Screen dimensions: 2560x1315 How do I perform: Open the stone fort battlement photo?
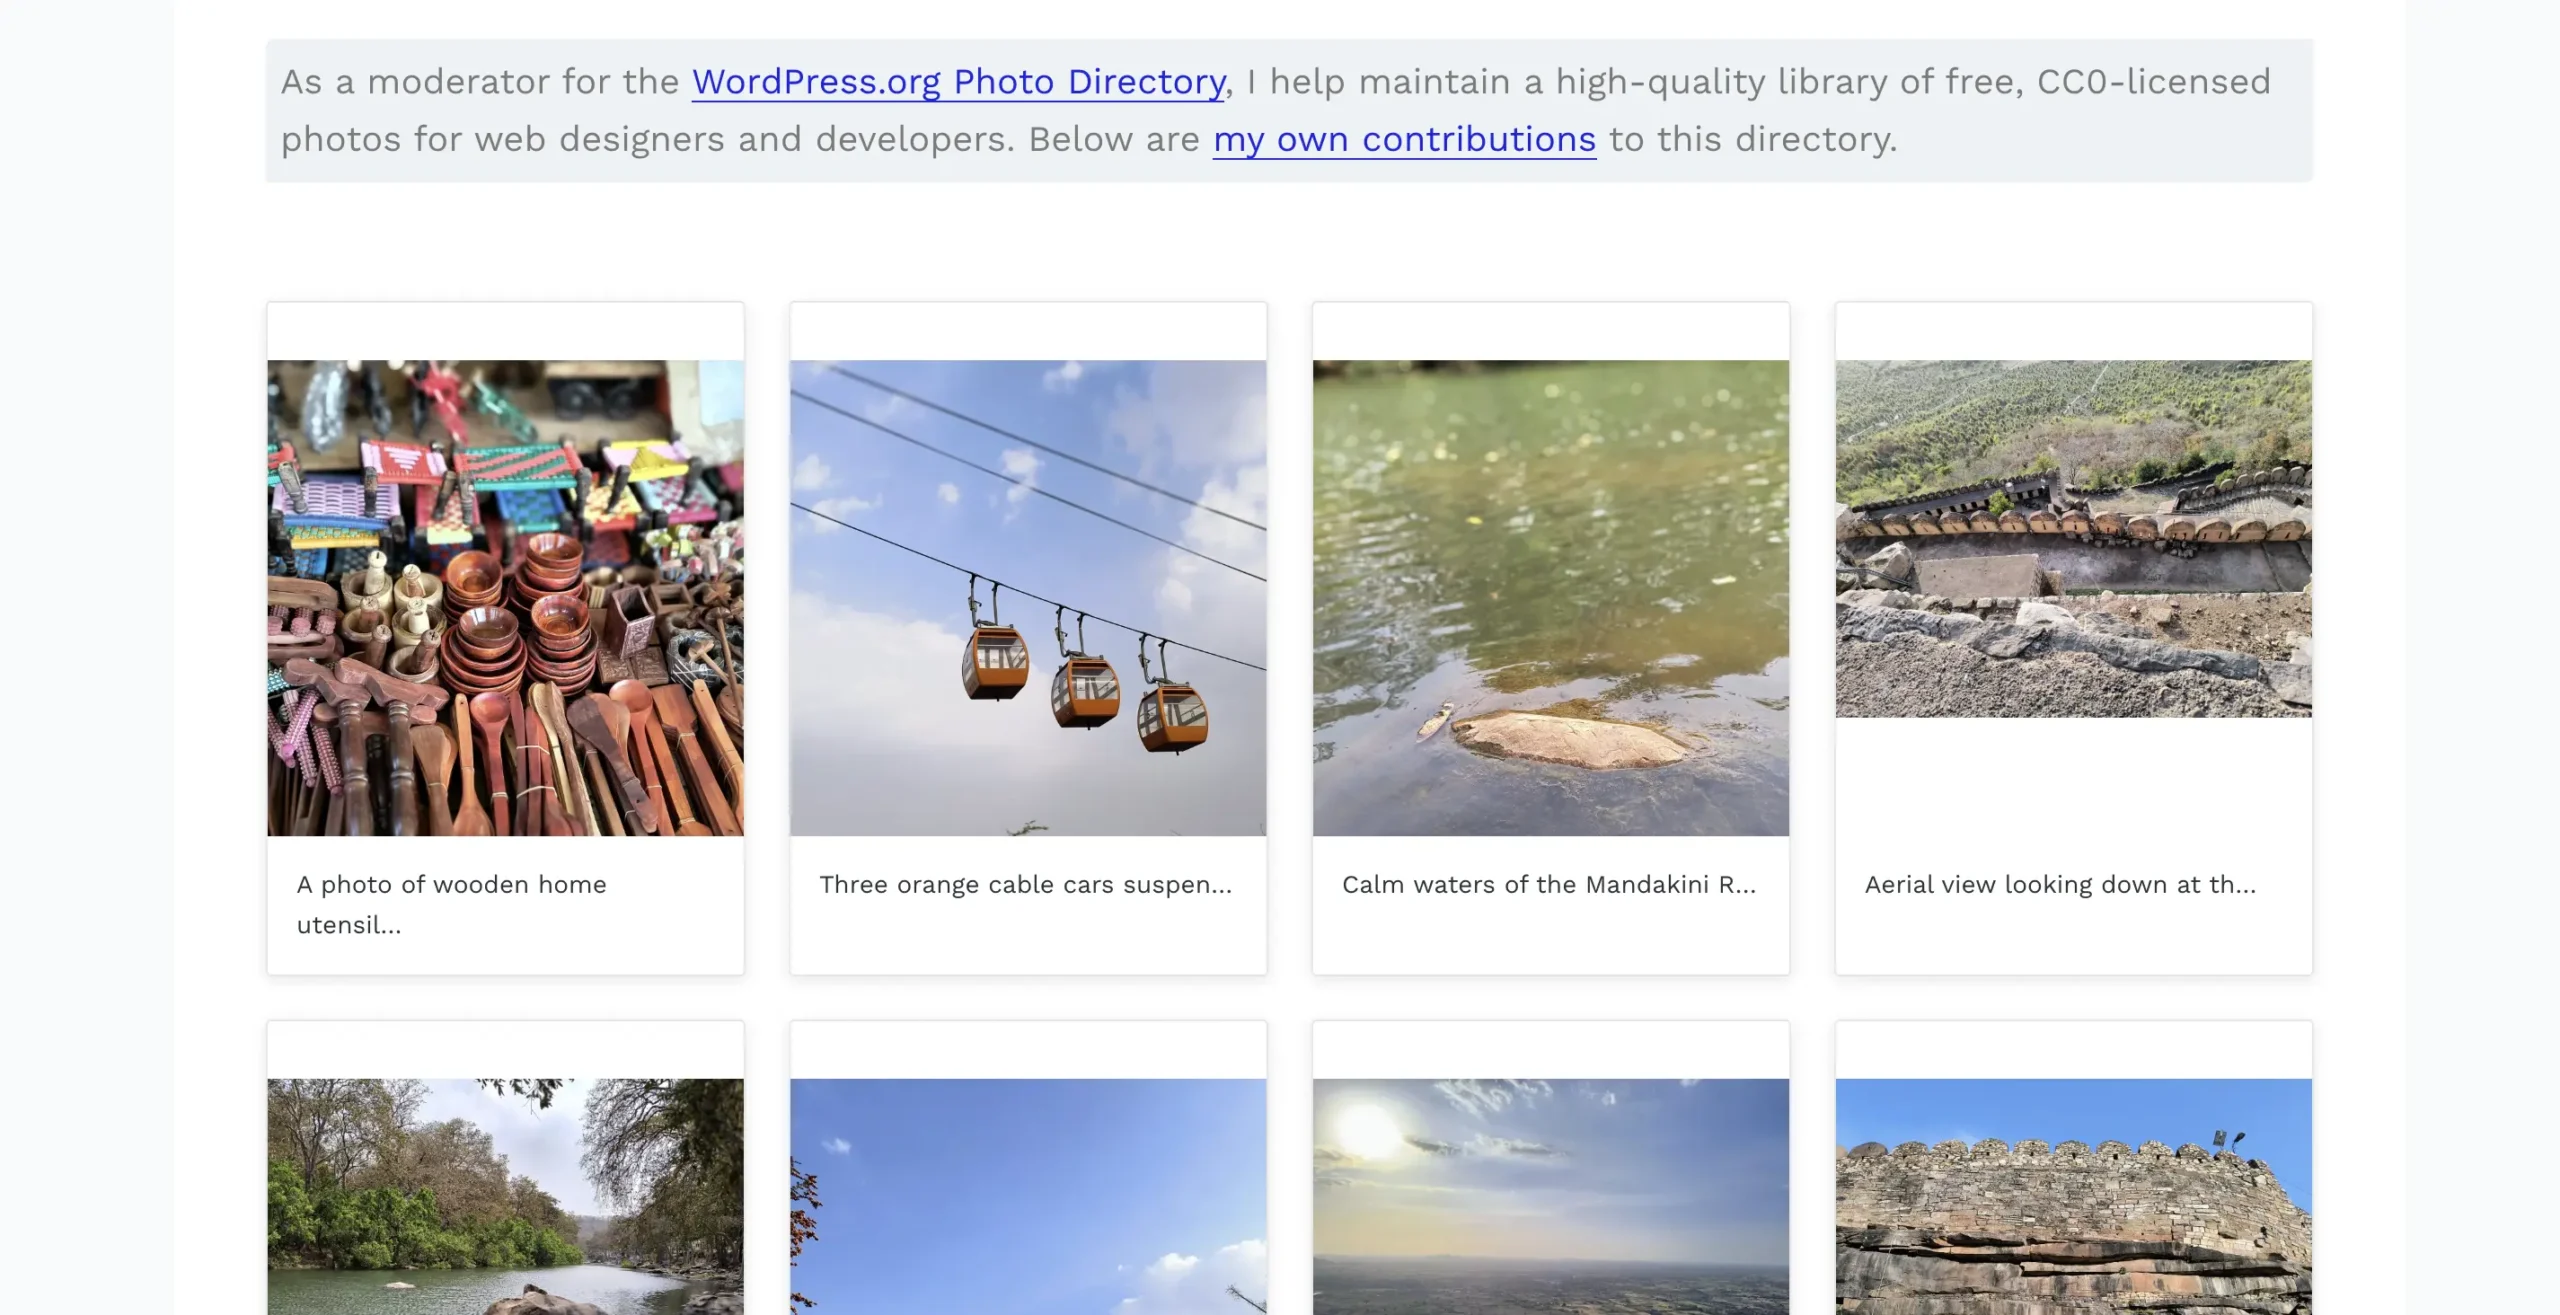pos(2073,1196)
